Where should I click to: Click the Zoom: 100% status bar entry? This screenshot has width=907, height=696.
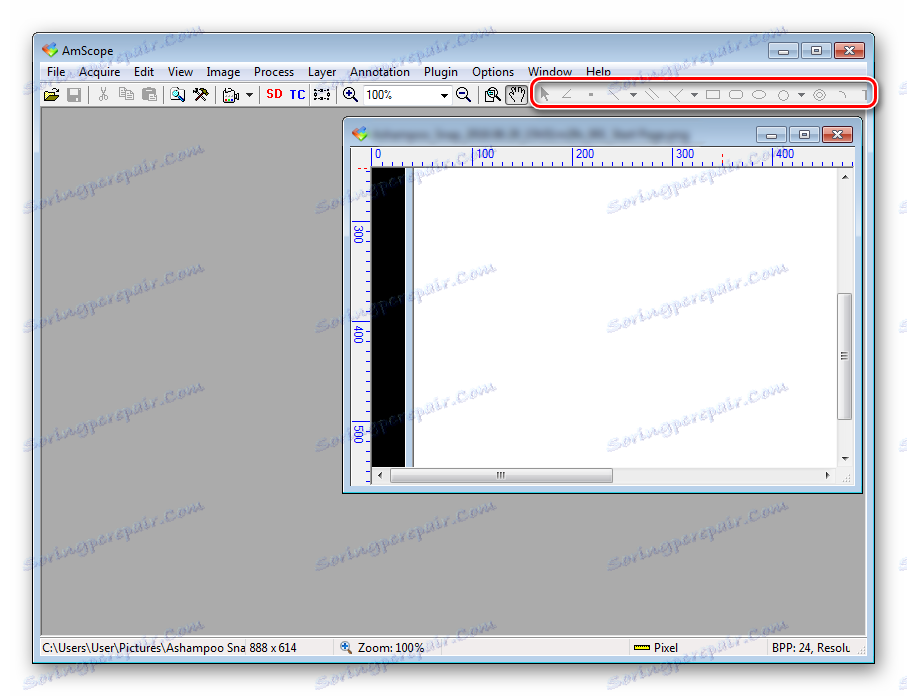pos(382,648)
